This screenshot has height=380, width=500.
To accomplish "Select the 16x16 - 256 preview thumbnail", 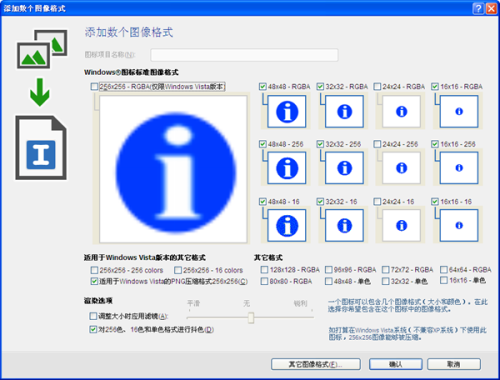I will tap(459, 168).
